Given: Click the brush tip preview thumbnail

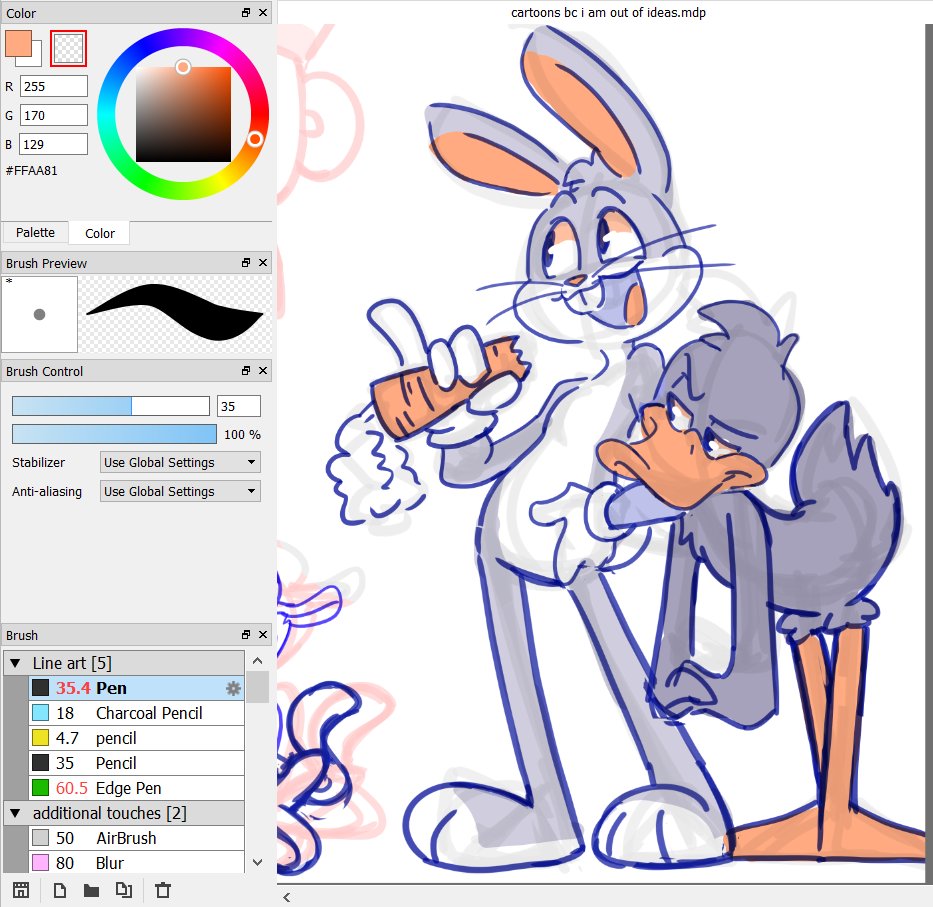Looking at the screenshot, I should pos(40,314).
